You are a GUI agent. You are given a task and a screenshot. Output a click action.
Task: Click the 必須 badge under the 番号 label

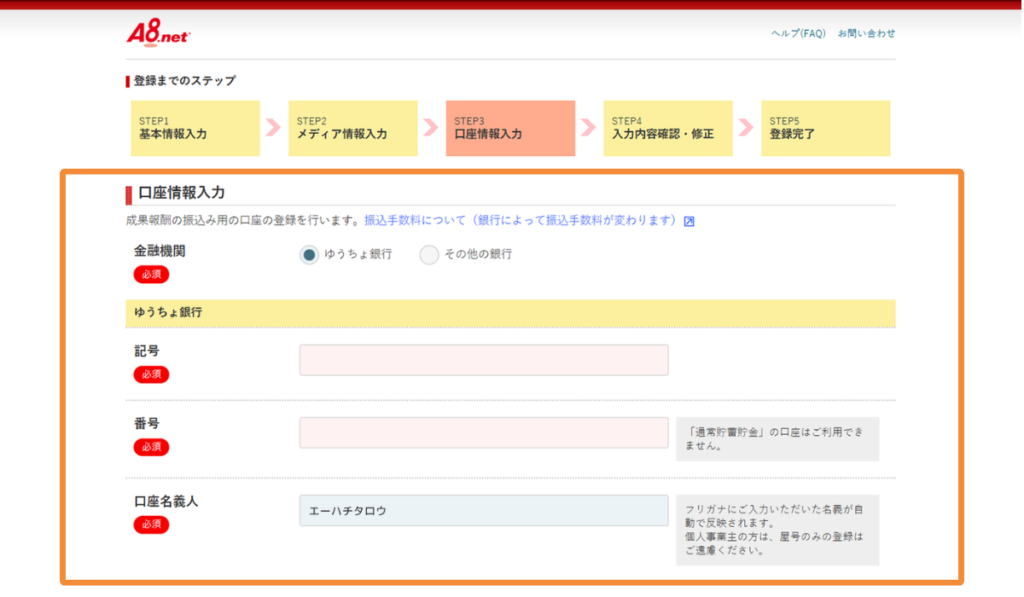151,447
